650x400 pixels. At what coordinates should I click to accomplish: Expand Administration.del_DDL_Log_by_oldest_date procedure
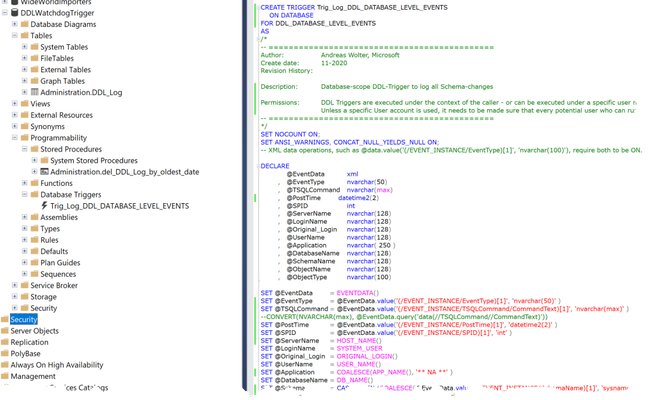tap(34, 172)
